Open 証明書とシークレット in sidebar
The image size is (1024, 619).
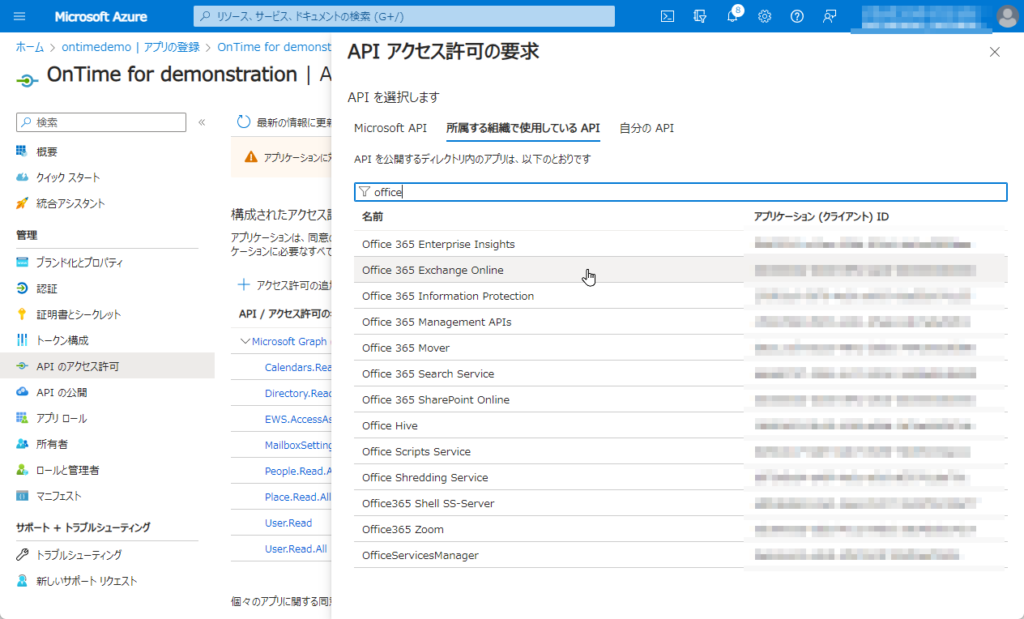click(78, 314)
